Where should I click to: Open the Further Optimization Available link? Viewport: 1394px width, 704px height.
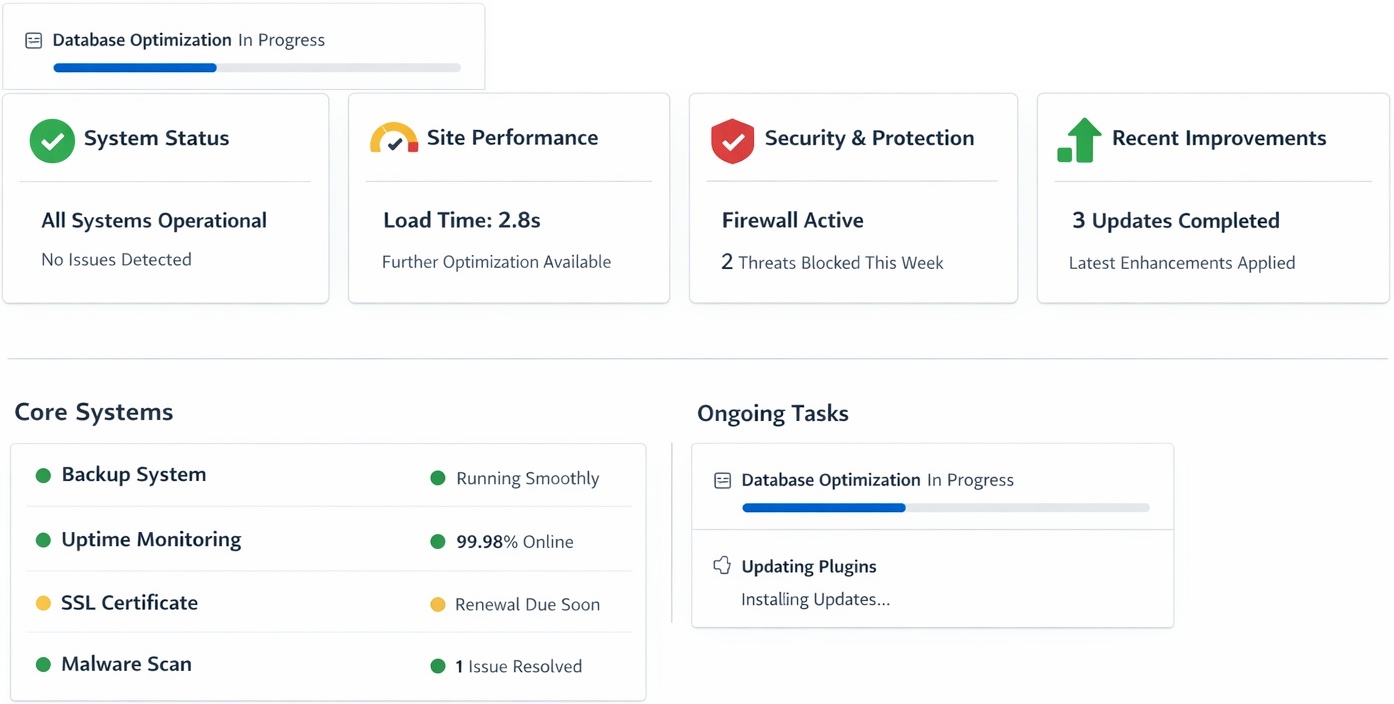tap(496, 262)
